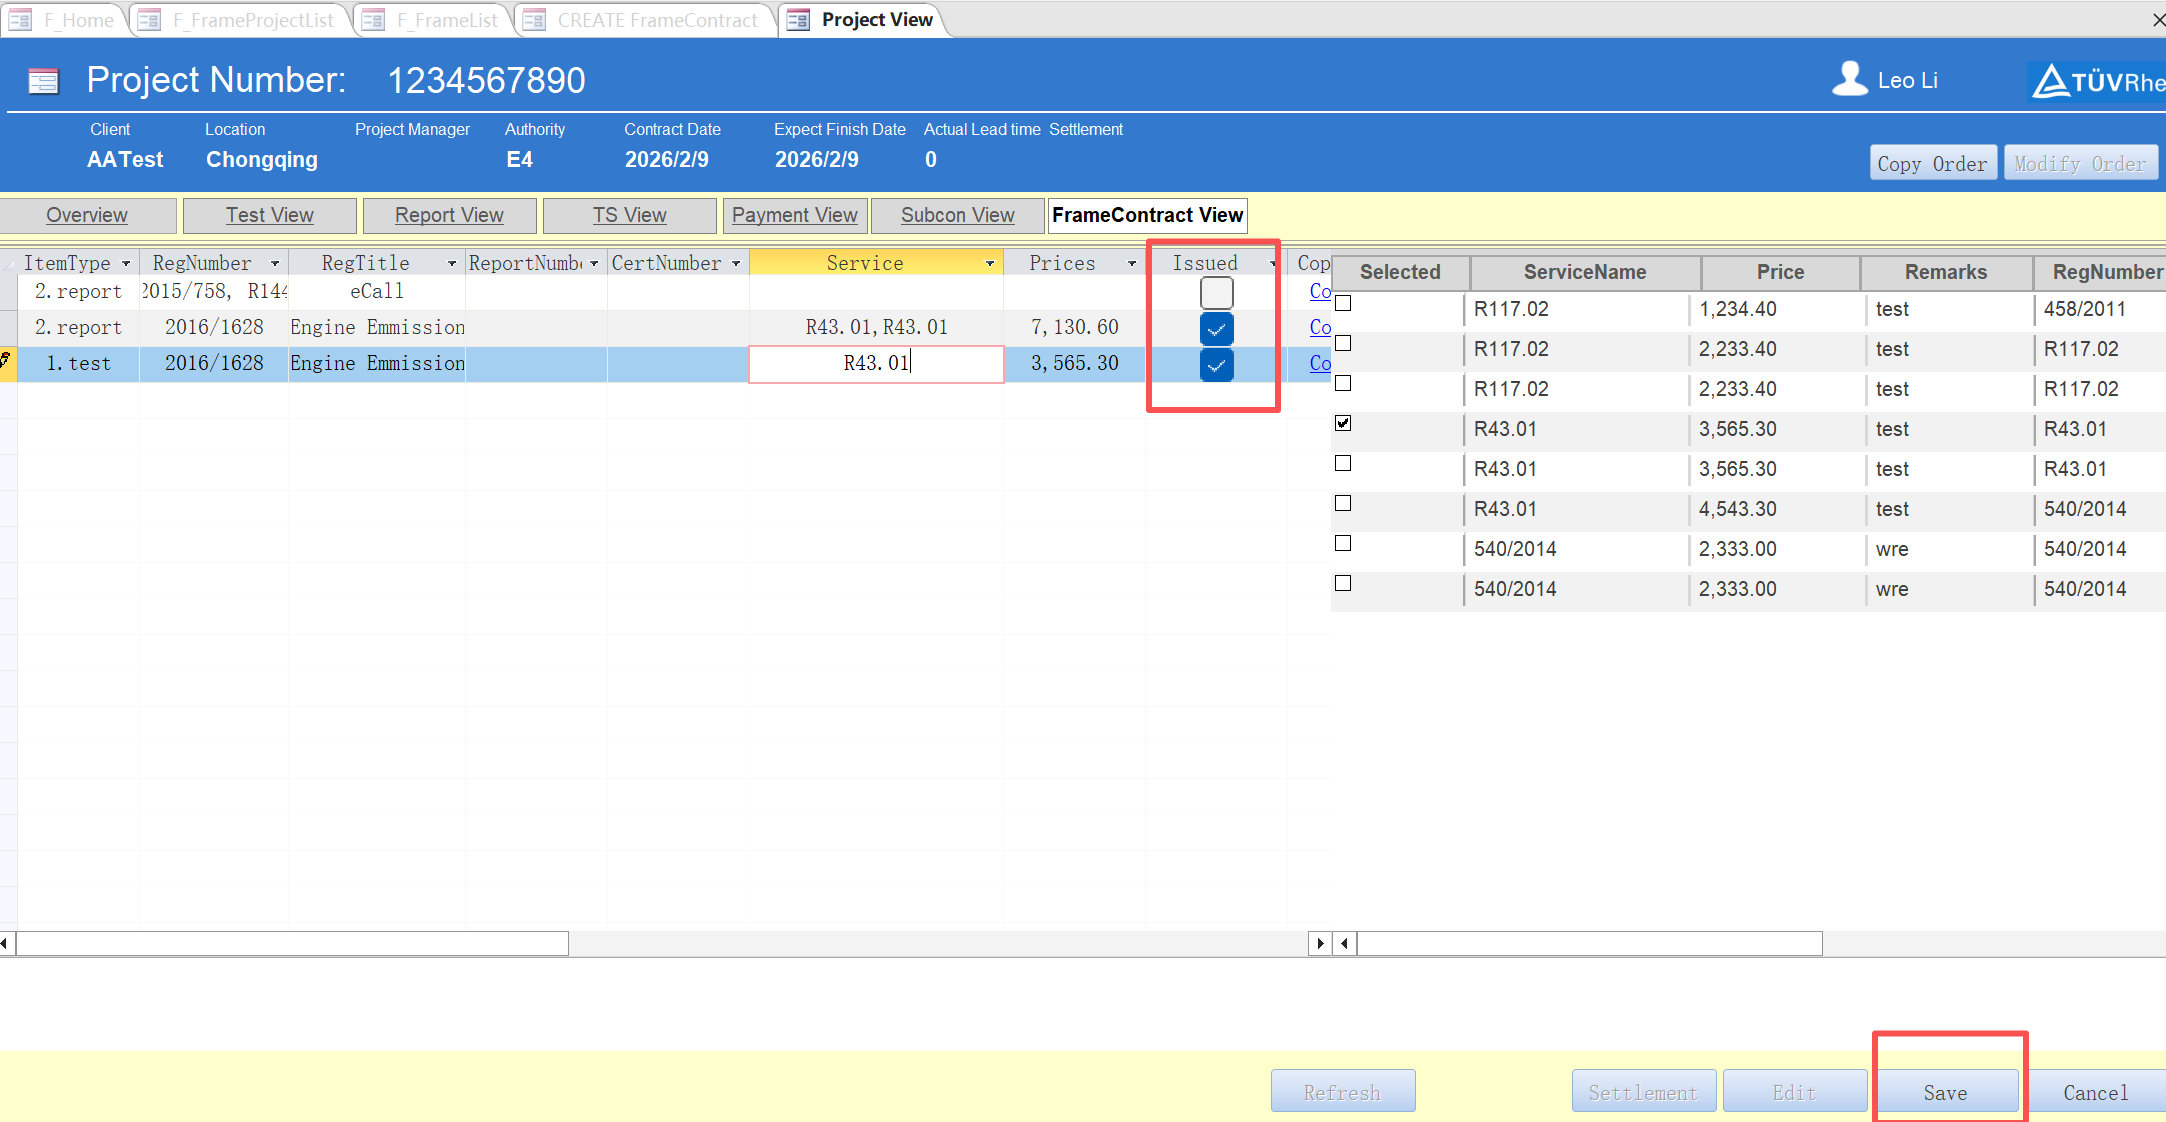Click the Service cell containing R43.01 text
Viewport: 2166px width, 1122px height.
tap(875, 363)
